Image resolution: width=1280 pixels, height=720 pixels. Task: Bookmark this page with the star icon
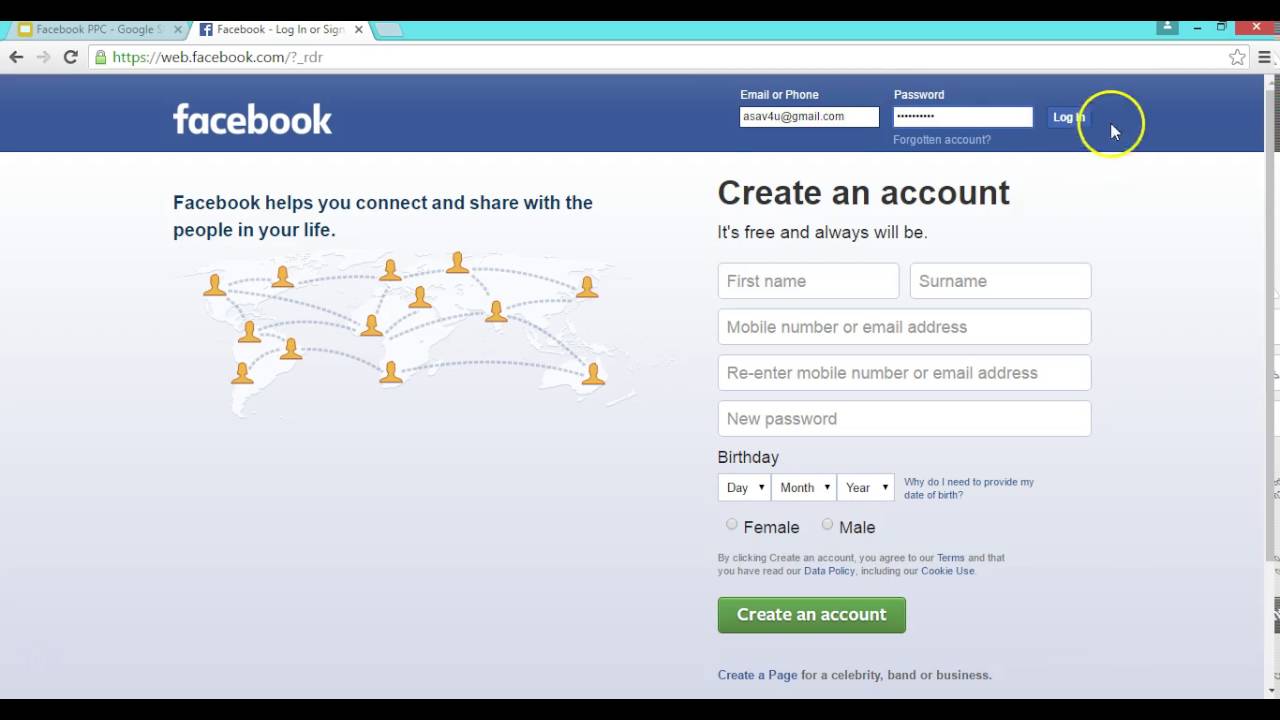[x=1237, y=57]
